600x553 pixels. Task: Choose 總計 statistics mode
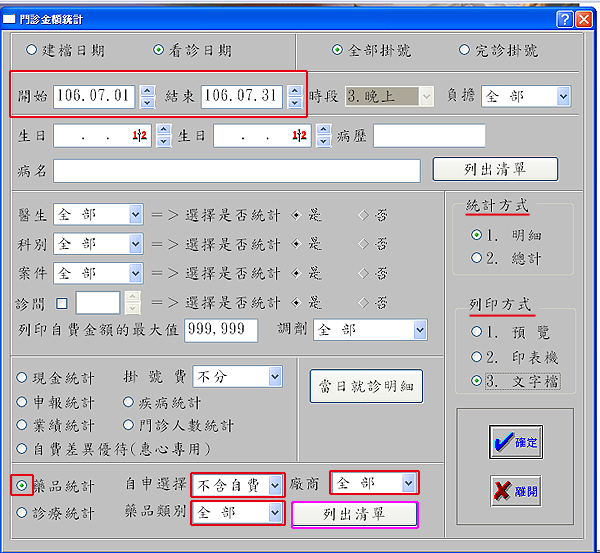pos(476,258)
